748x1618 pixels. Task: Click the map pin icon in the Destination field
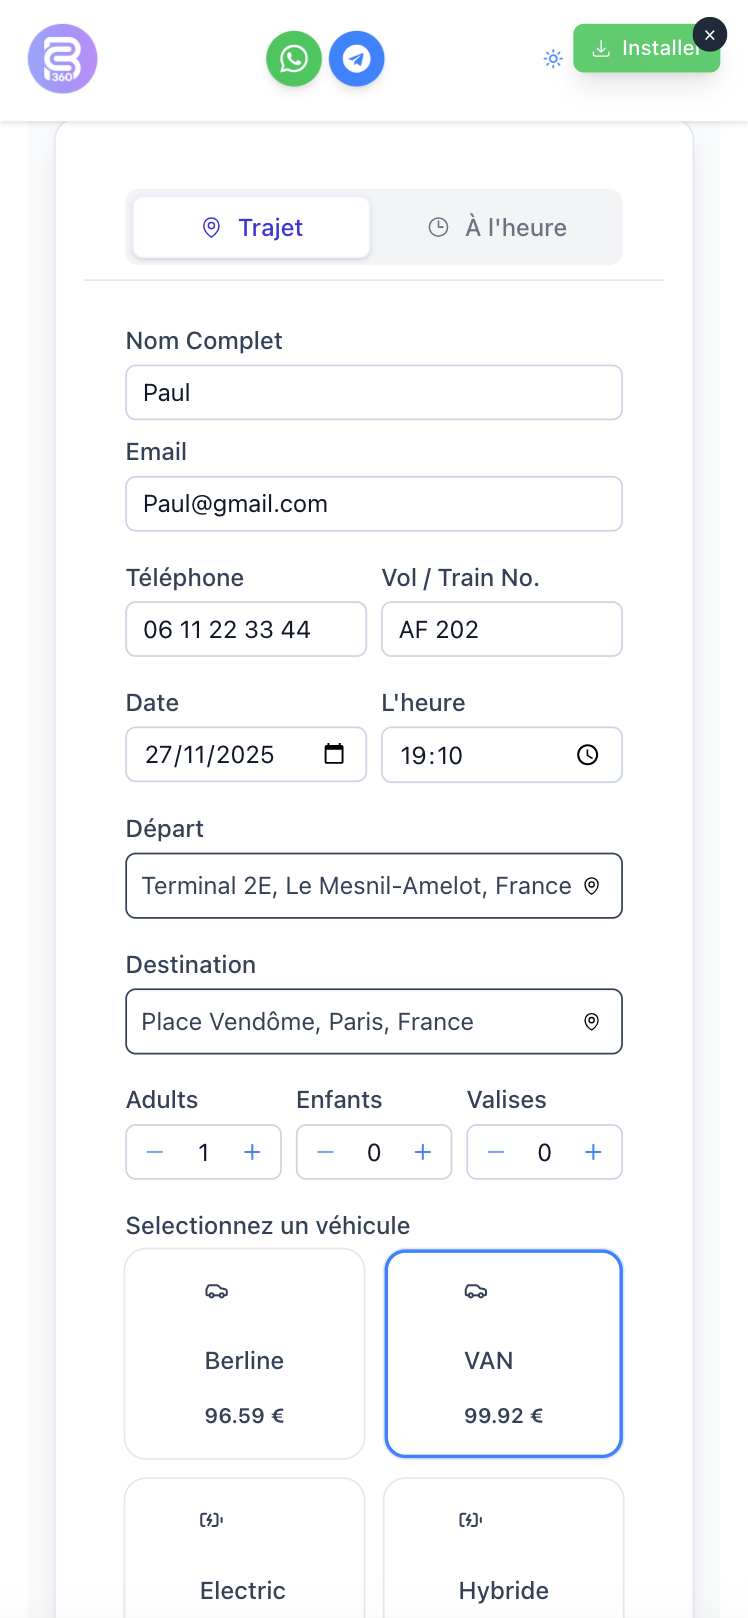click(x=592, y=1021)
